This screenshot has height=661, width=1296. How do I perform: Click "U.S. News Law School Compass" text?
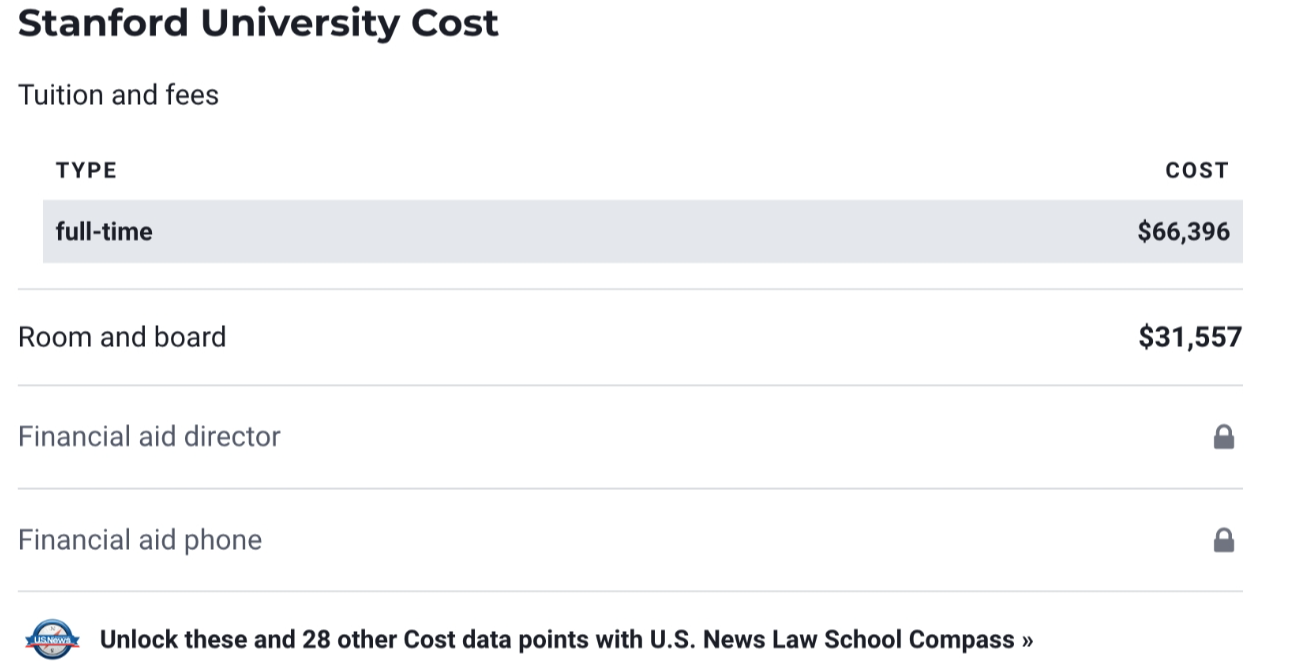click(832, 640)
